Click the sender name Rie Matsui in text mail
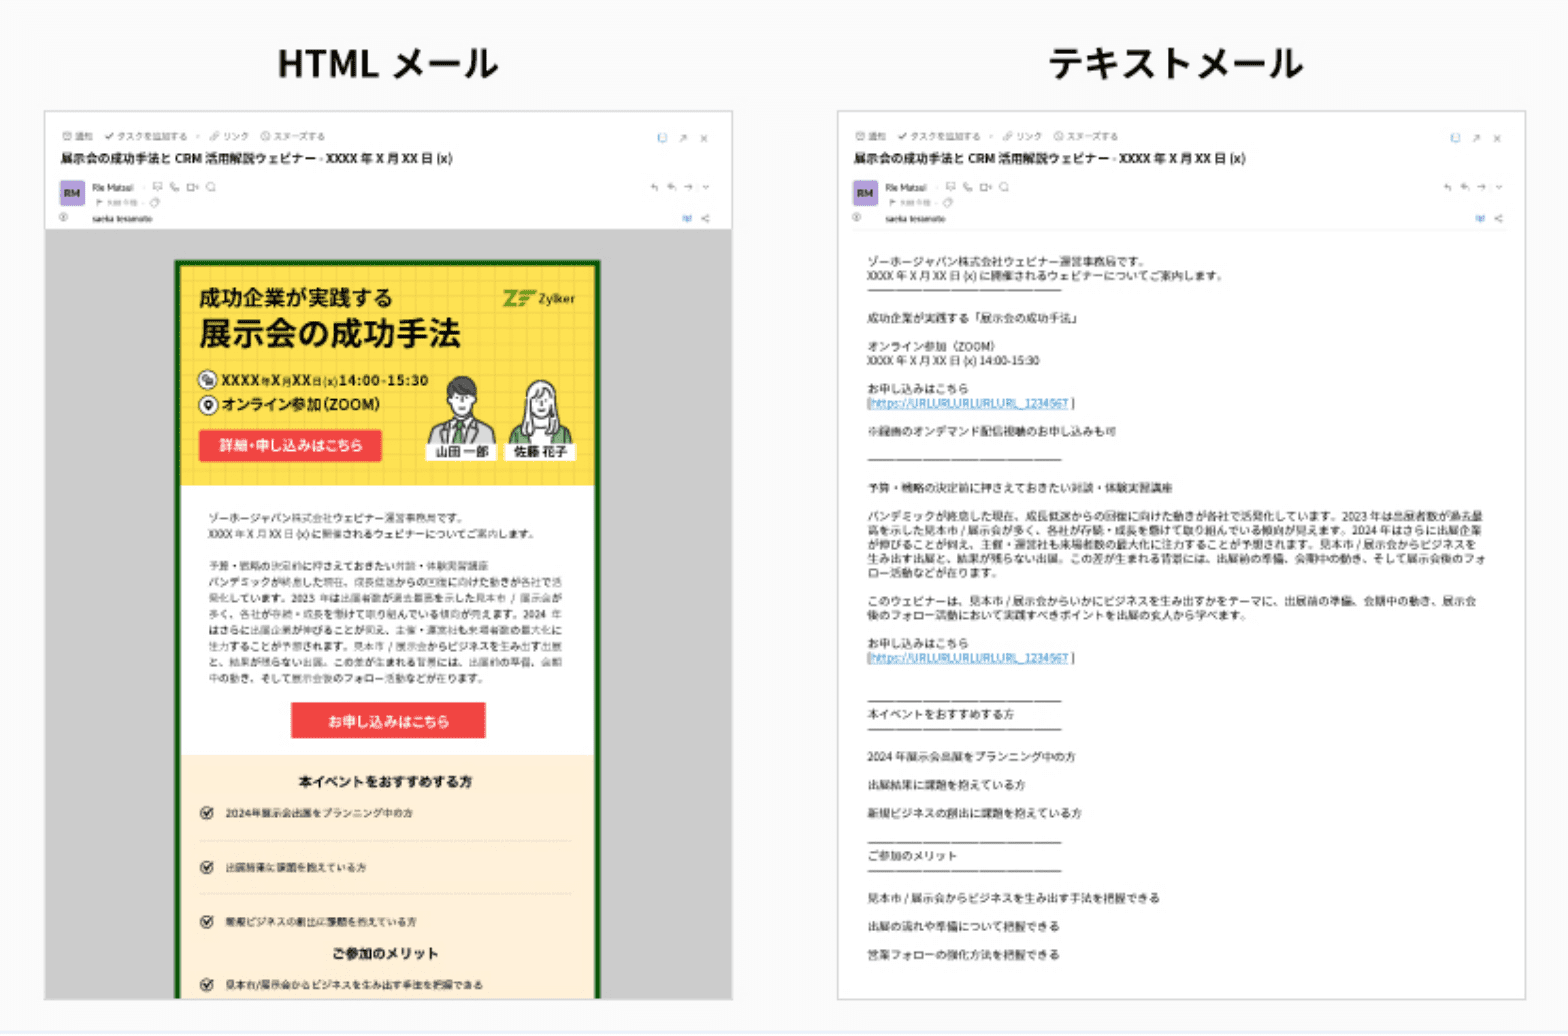Image resolution: width=1568 pixels, height=1036 pixels. click(906, 187)
